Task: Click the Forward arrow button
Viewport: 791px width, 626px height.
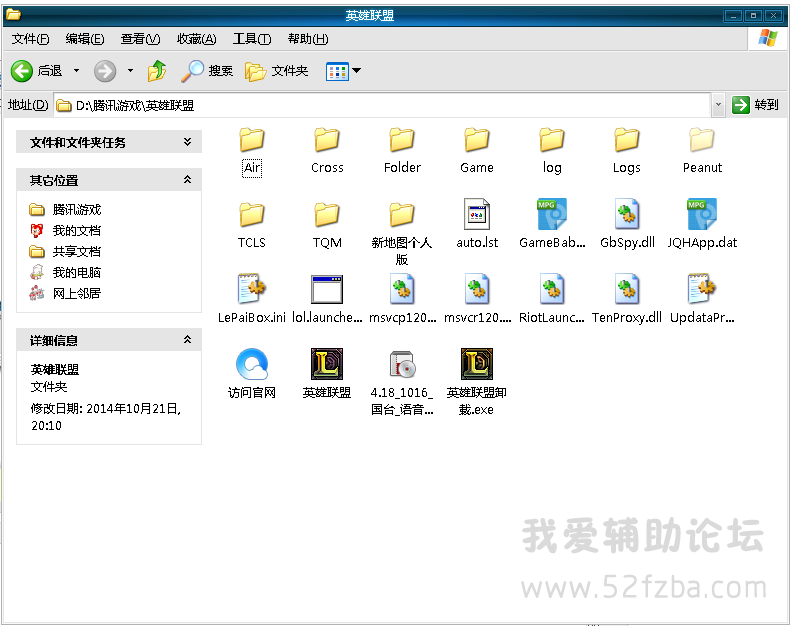Action: [x=105, y=71]
